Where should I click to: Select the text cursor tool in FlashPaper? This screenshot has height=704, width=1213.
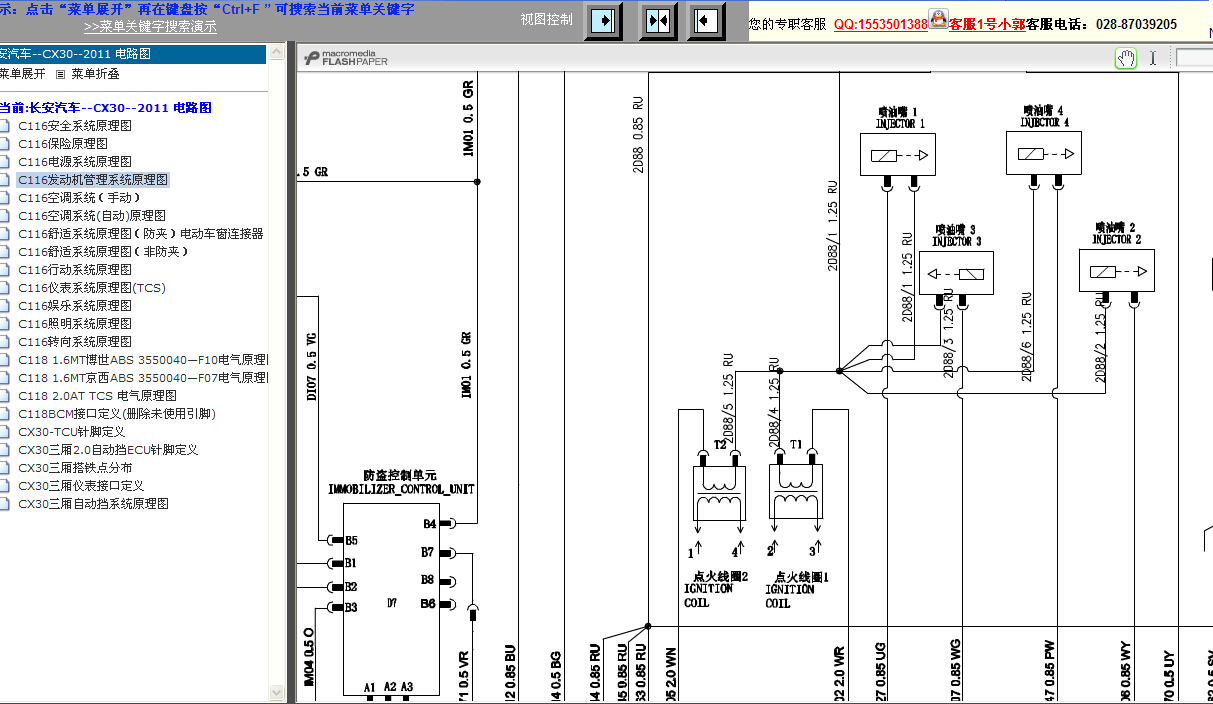[x=1152, y=58]
